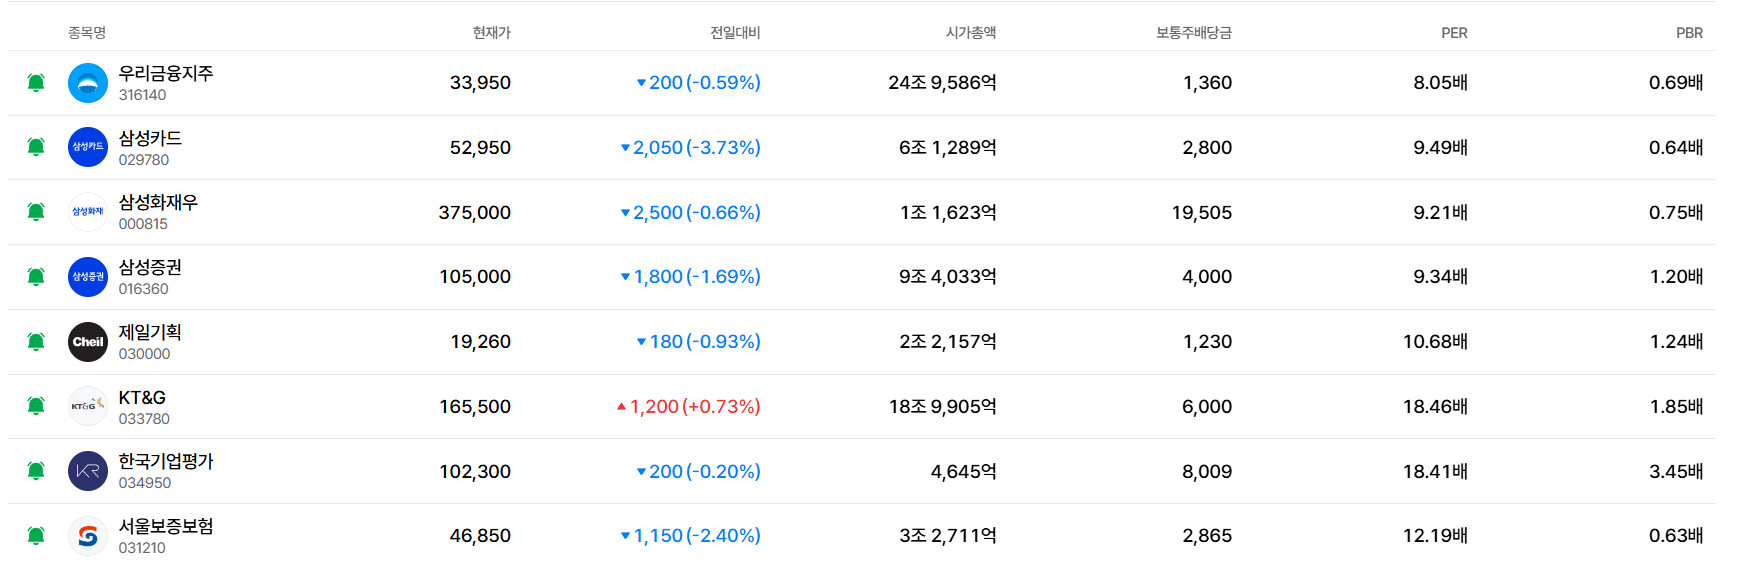This screenshot has height=564, width=1762.
Task: Click price change 1,150 (-2.40%)
Action: tap(691, 536)
